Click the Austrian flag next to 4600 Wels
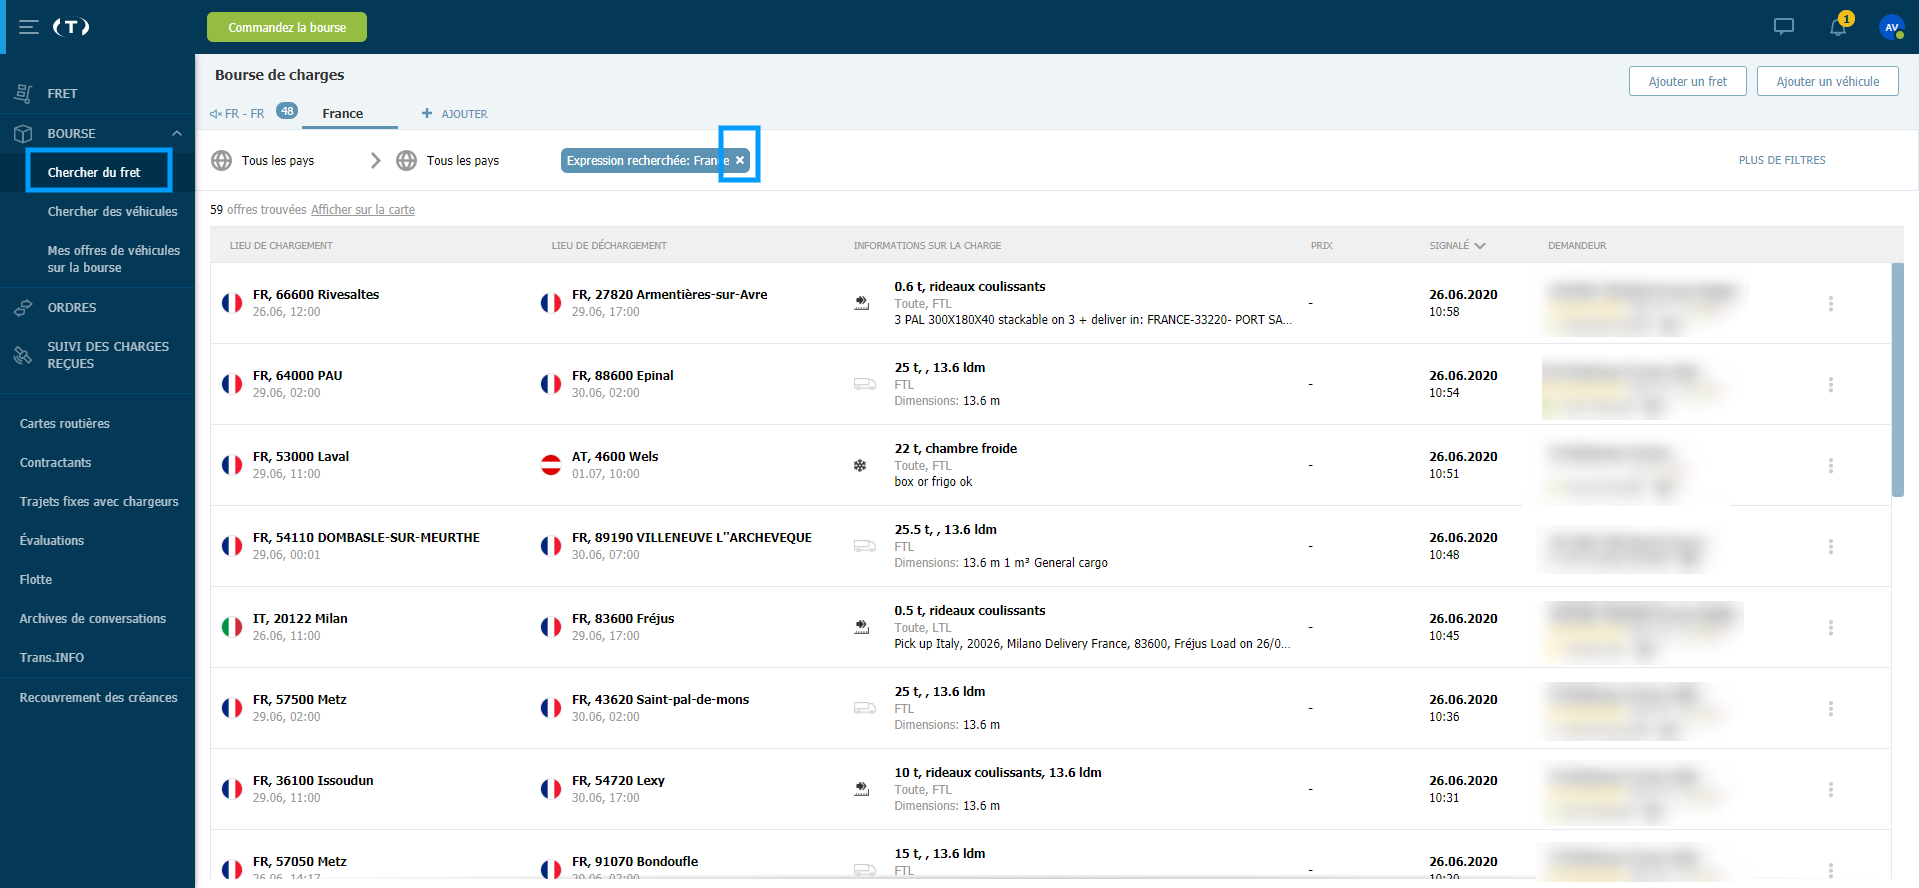 coord(551,465)
